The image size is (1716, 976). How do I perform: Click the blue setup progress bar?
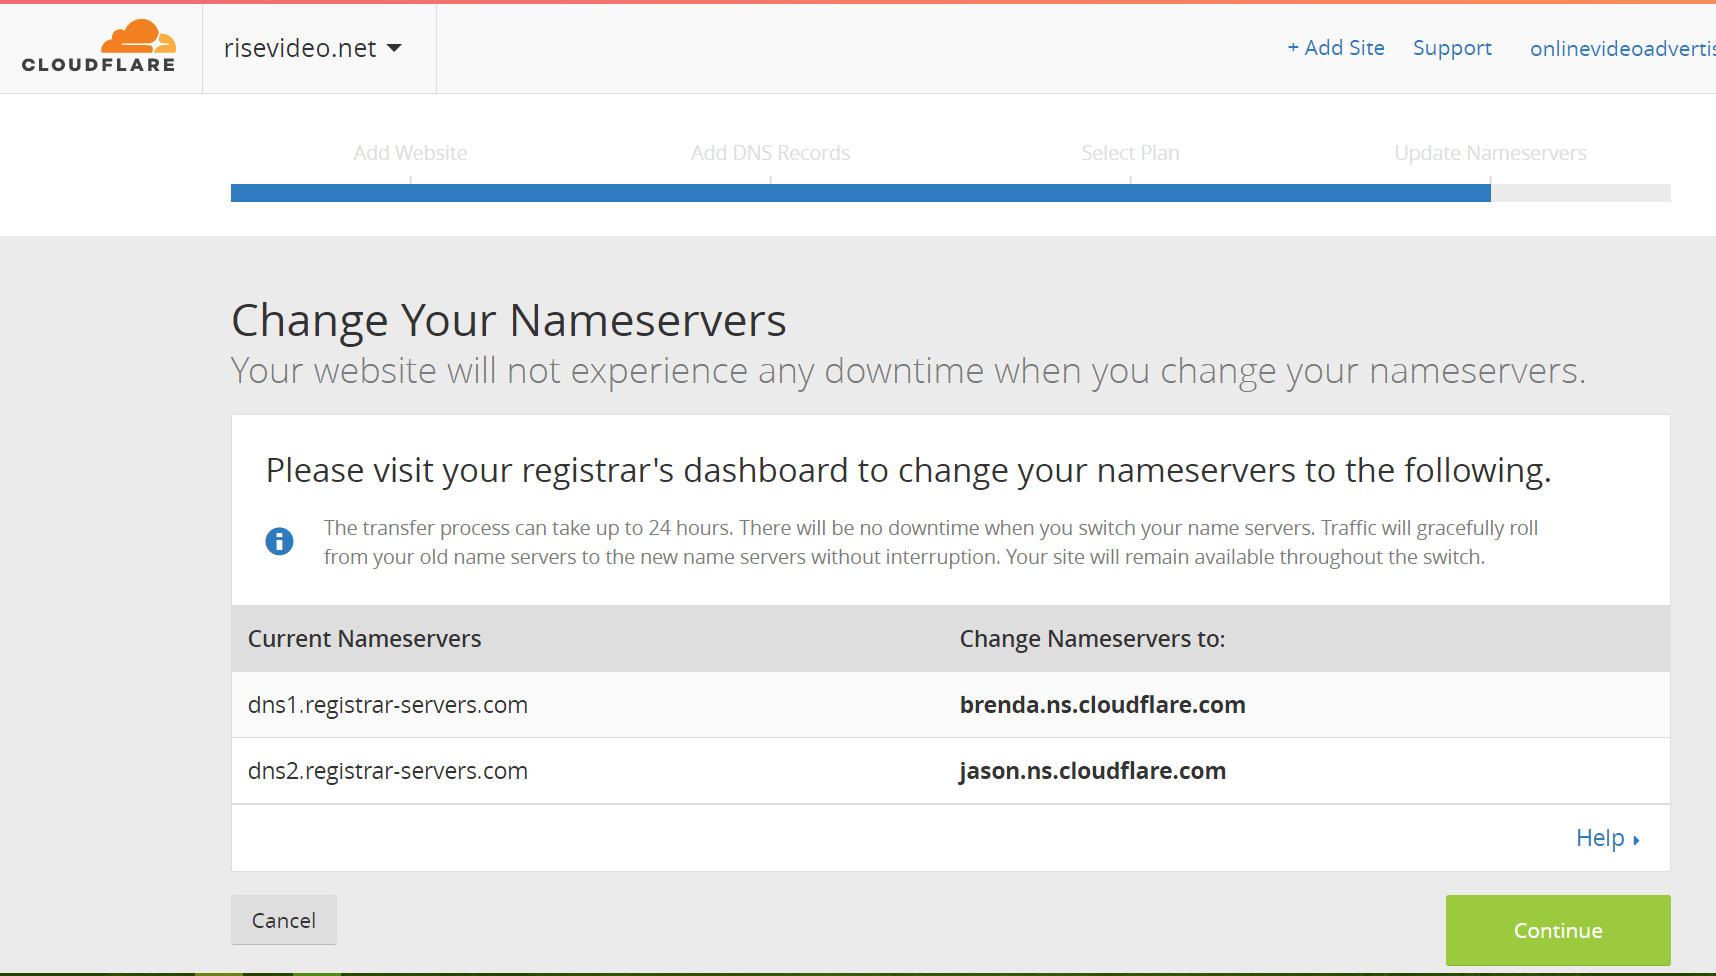(x=860, y=193)
